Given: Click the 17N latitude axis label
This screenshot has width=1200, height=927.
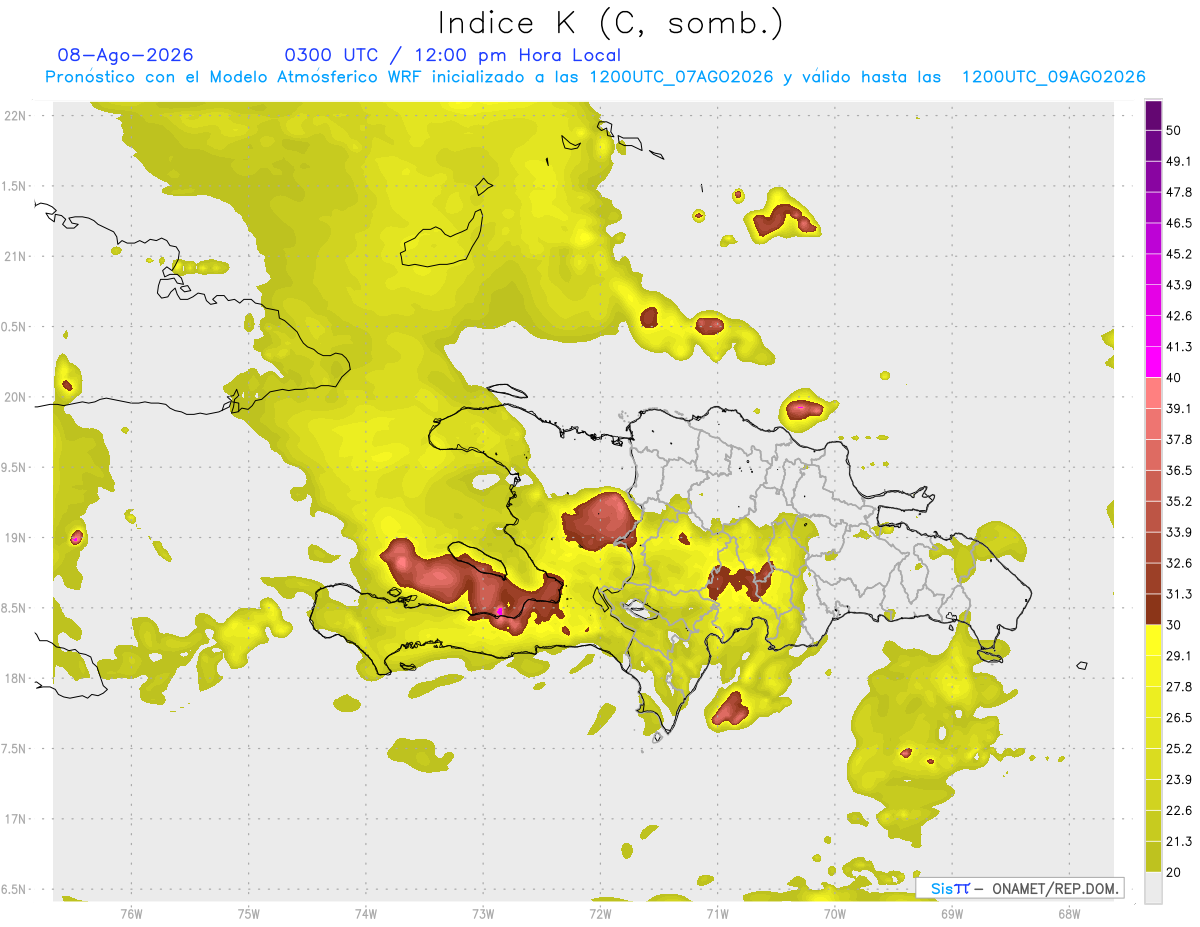Looking at the screenshot, I should click(x=14, y=819).
